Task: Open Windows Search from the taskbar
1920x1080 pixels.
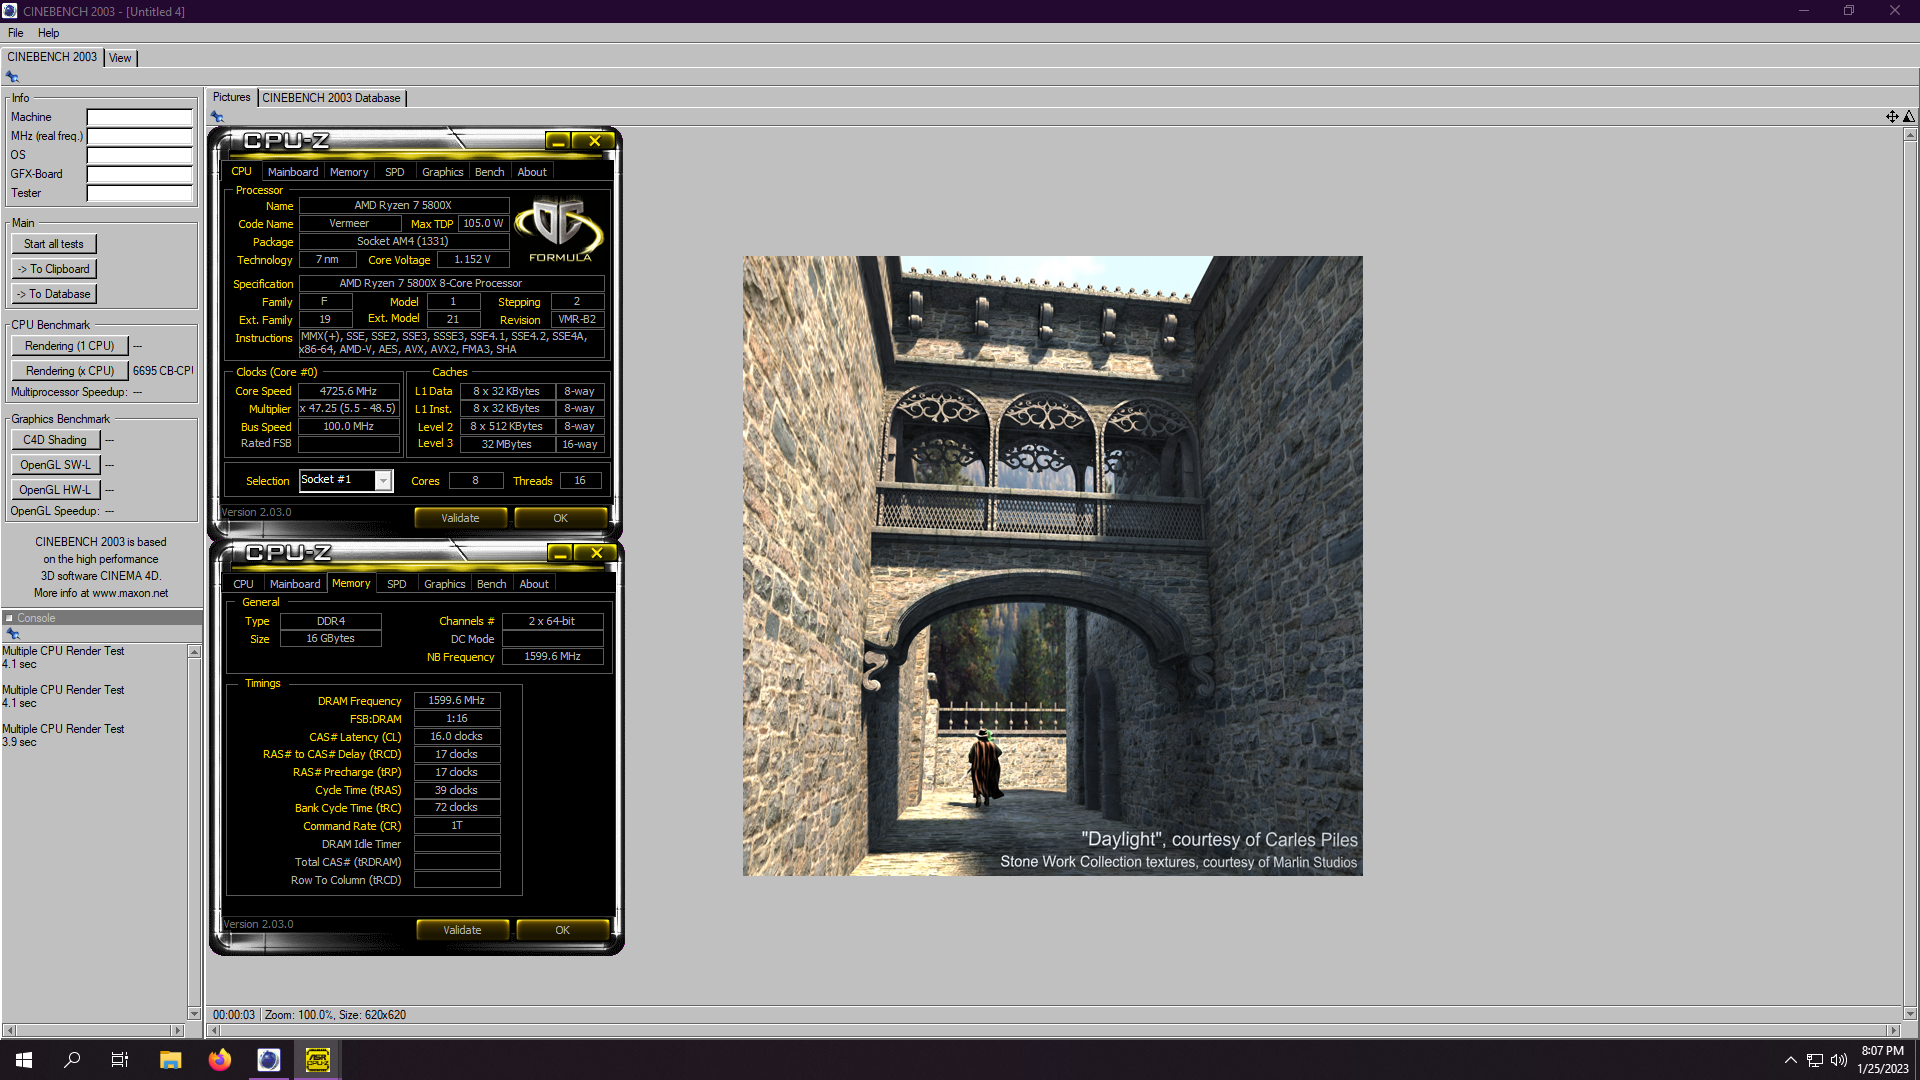Action: (72, 1060)
